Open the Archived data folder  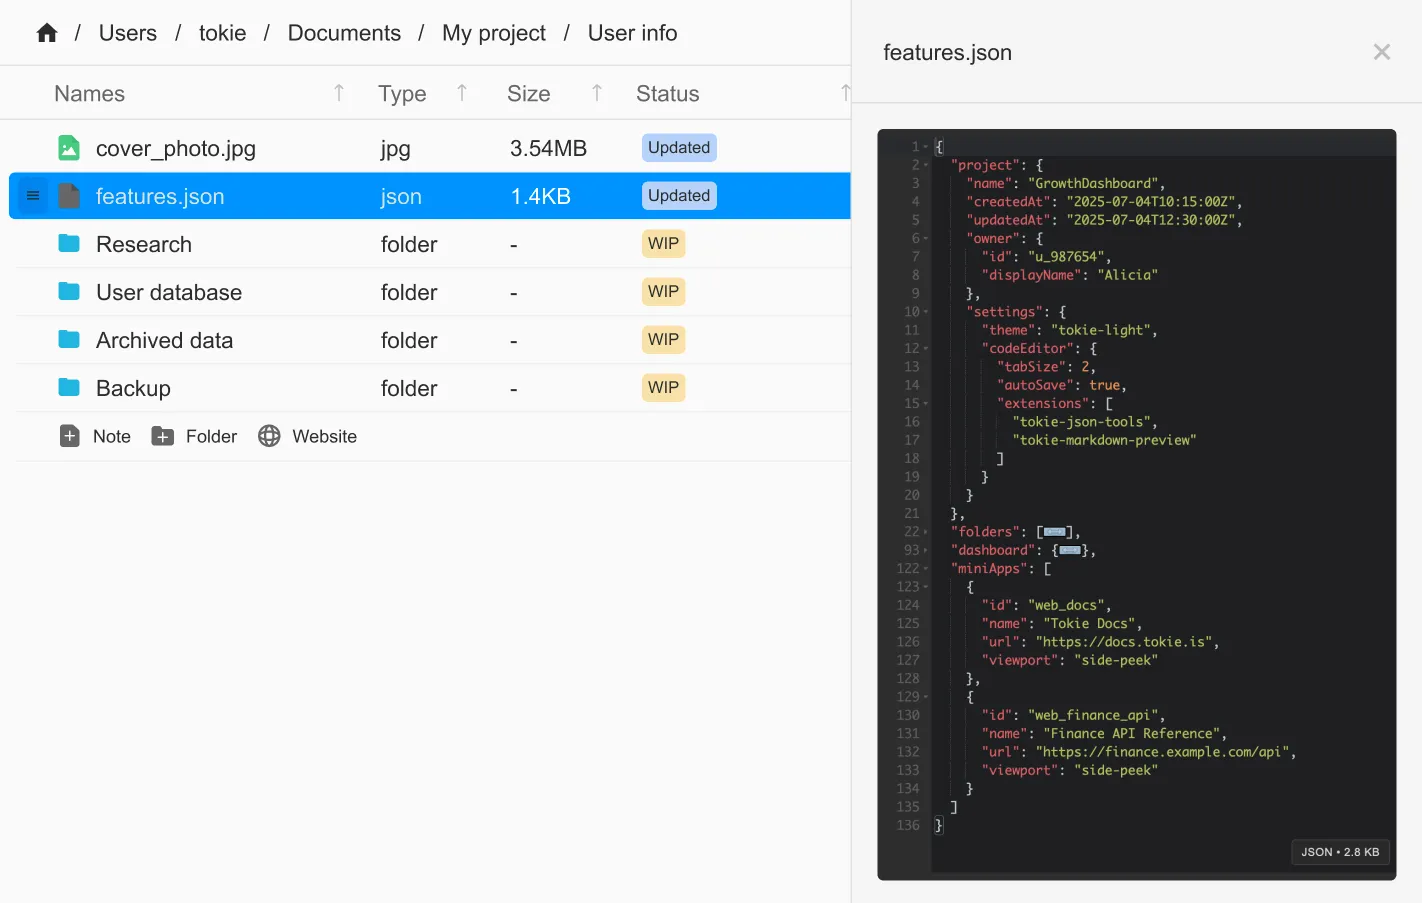click(x=164, y=340)
